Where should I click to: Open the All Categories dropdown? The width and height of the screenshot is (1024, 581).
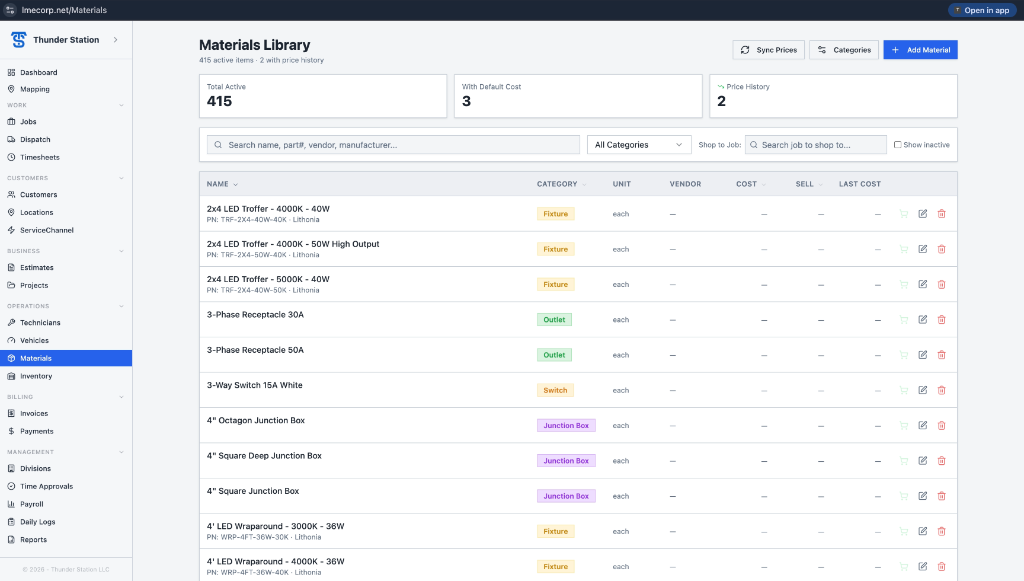(639, 145)
